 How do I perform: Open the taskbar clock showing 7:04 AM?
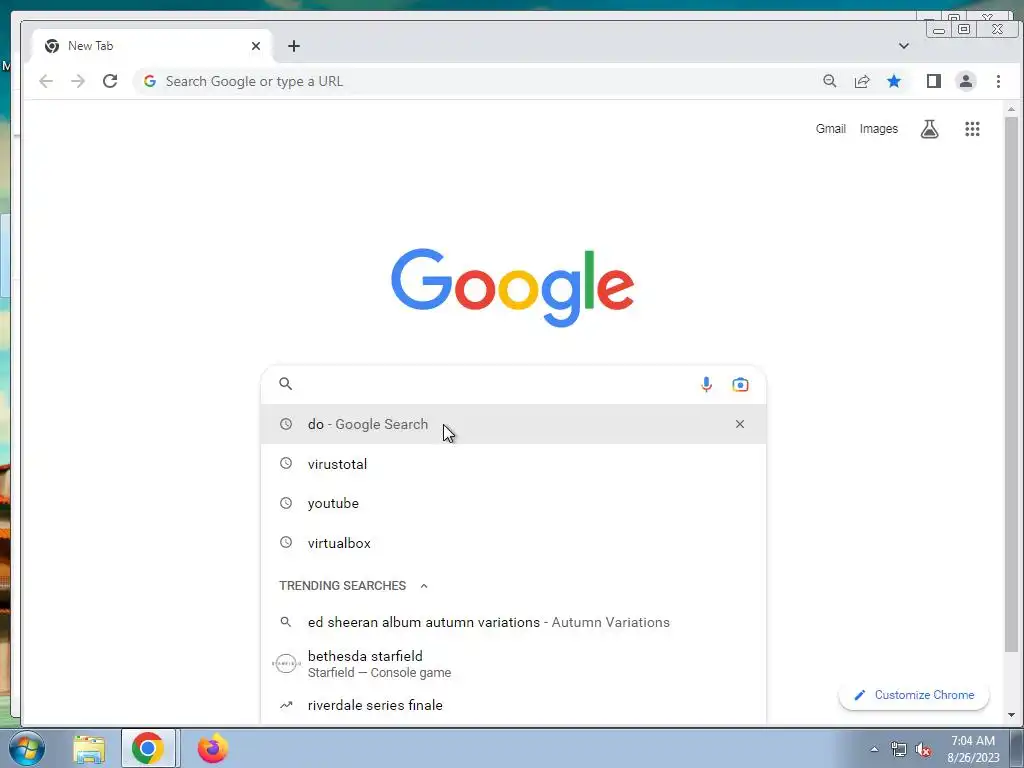(973, 749)
